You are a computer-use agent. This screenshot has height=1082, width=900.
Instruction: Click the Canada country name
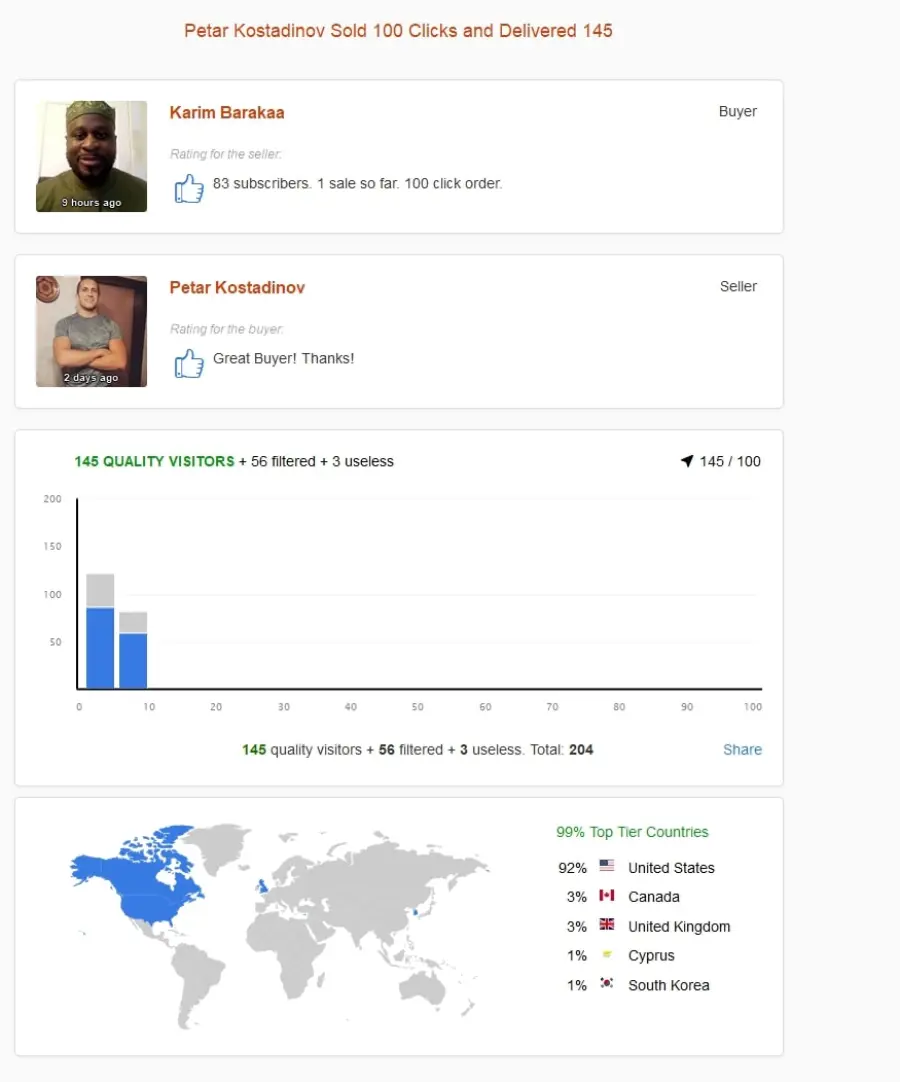tap(654, 897)
